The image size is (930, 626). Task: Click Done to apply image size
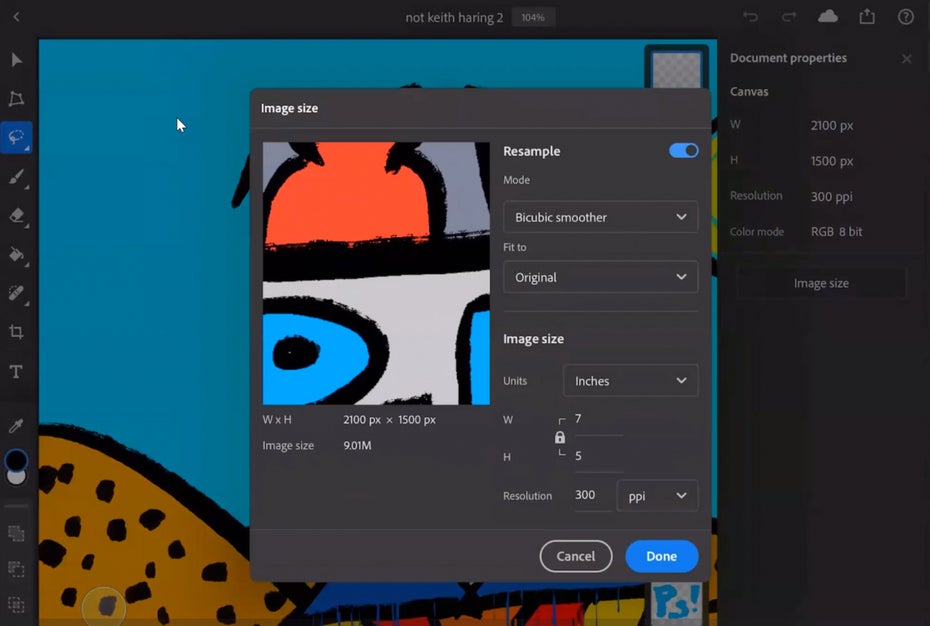pos(662,556)
